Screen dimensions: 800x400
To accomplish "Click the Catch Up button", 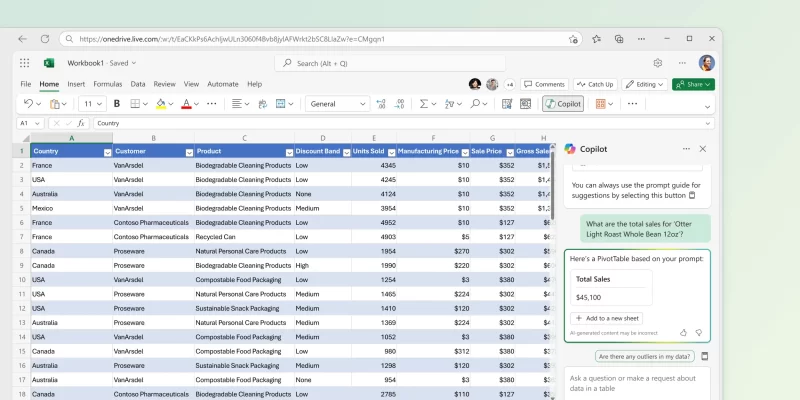I will [595, 84].
